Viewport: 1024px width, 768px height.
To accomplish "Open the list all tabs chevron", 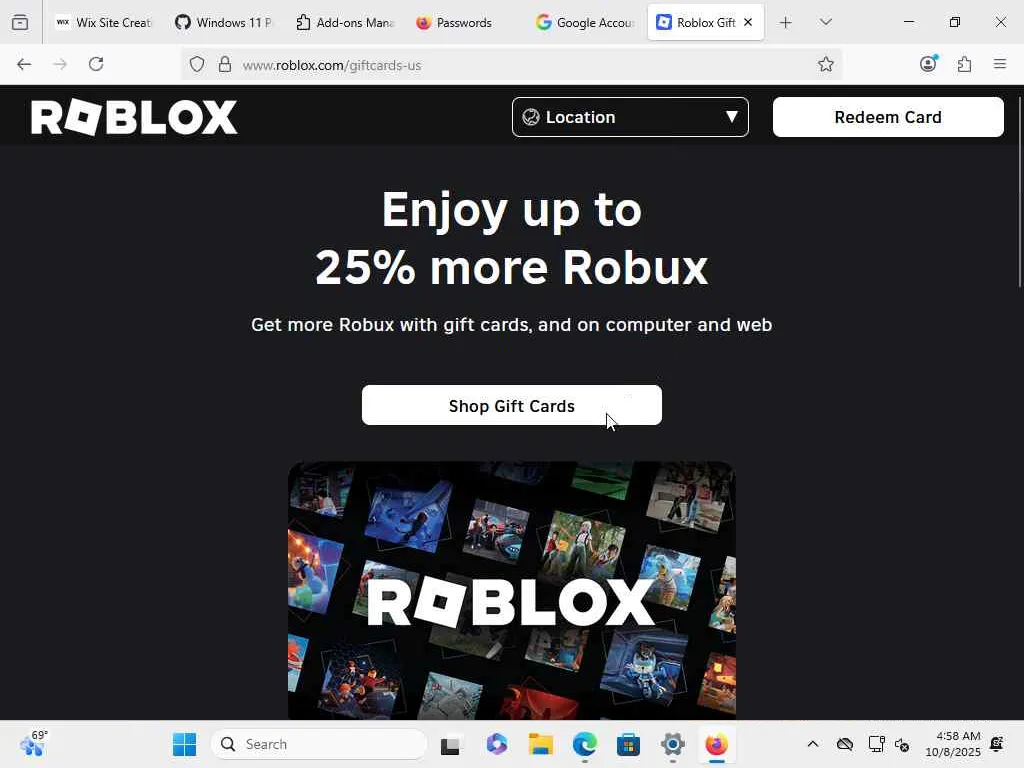I will (x=825, y=22).
